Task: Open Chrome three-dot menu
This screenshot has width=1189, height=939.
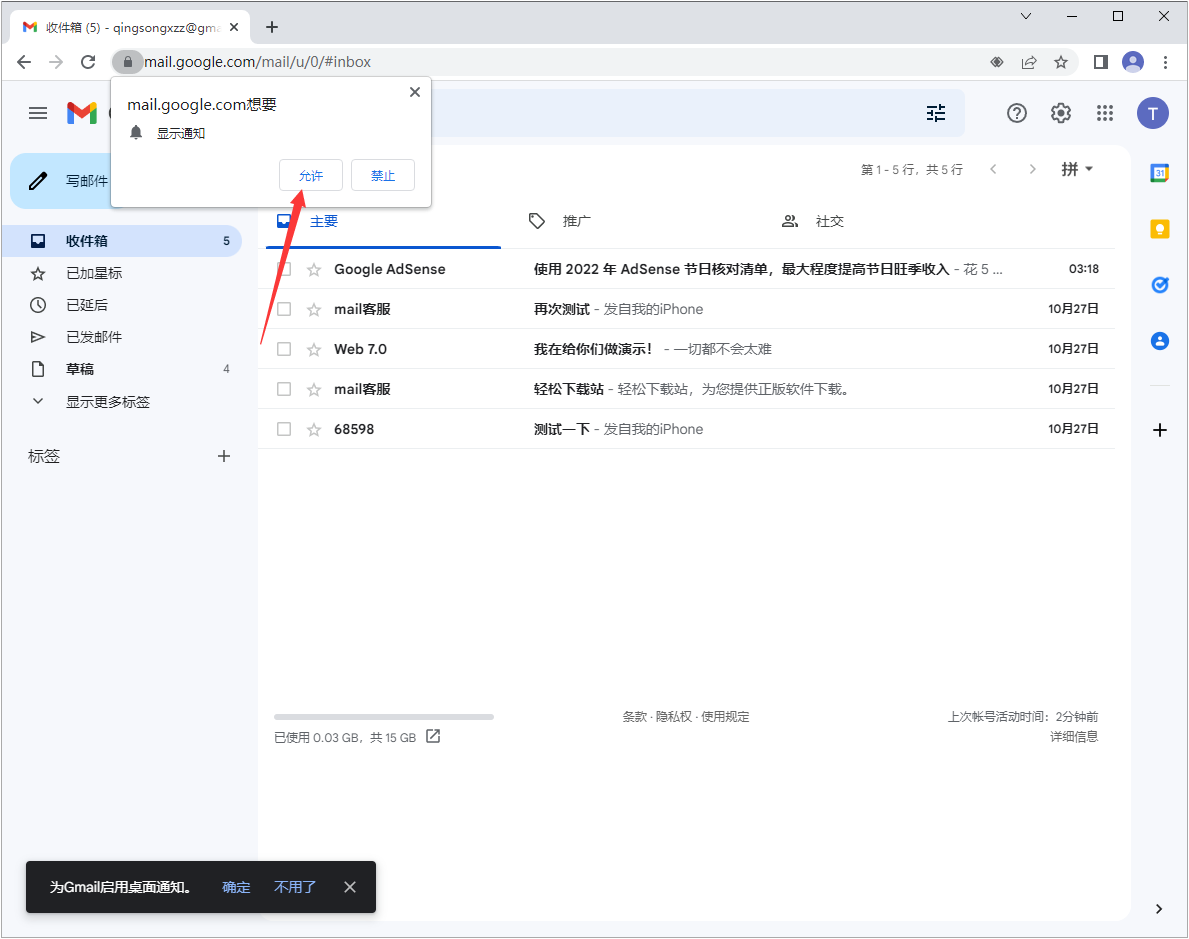Action: 1165,62
